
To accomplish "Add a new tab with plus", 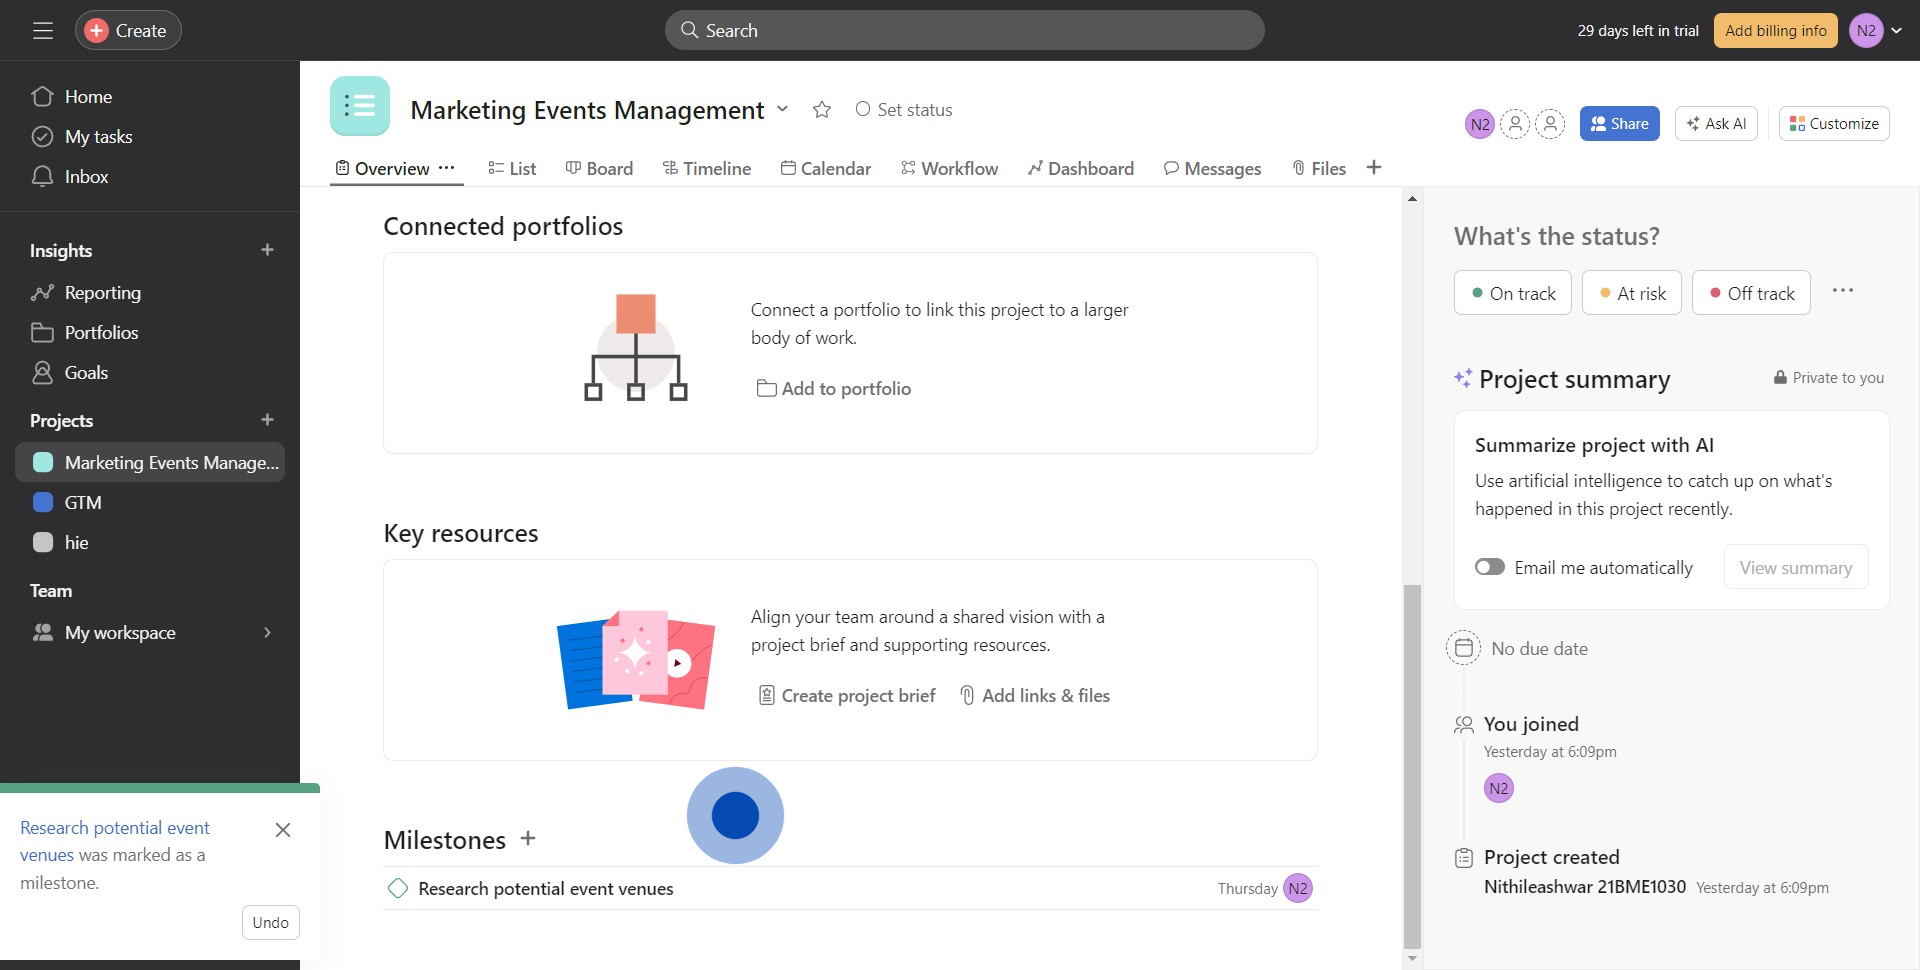I will (1374, 168).
